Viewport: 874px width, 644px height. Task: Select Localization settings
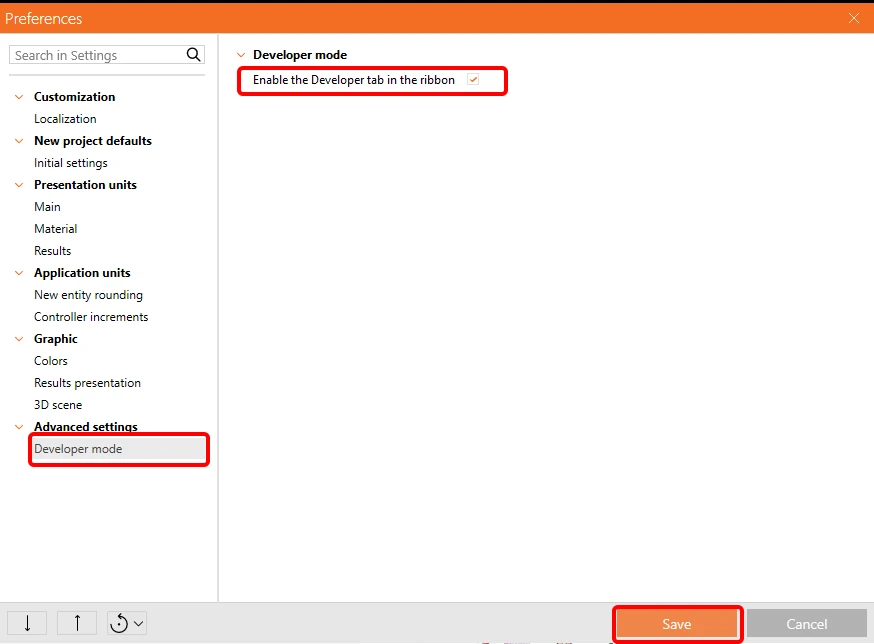65,119
